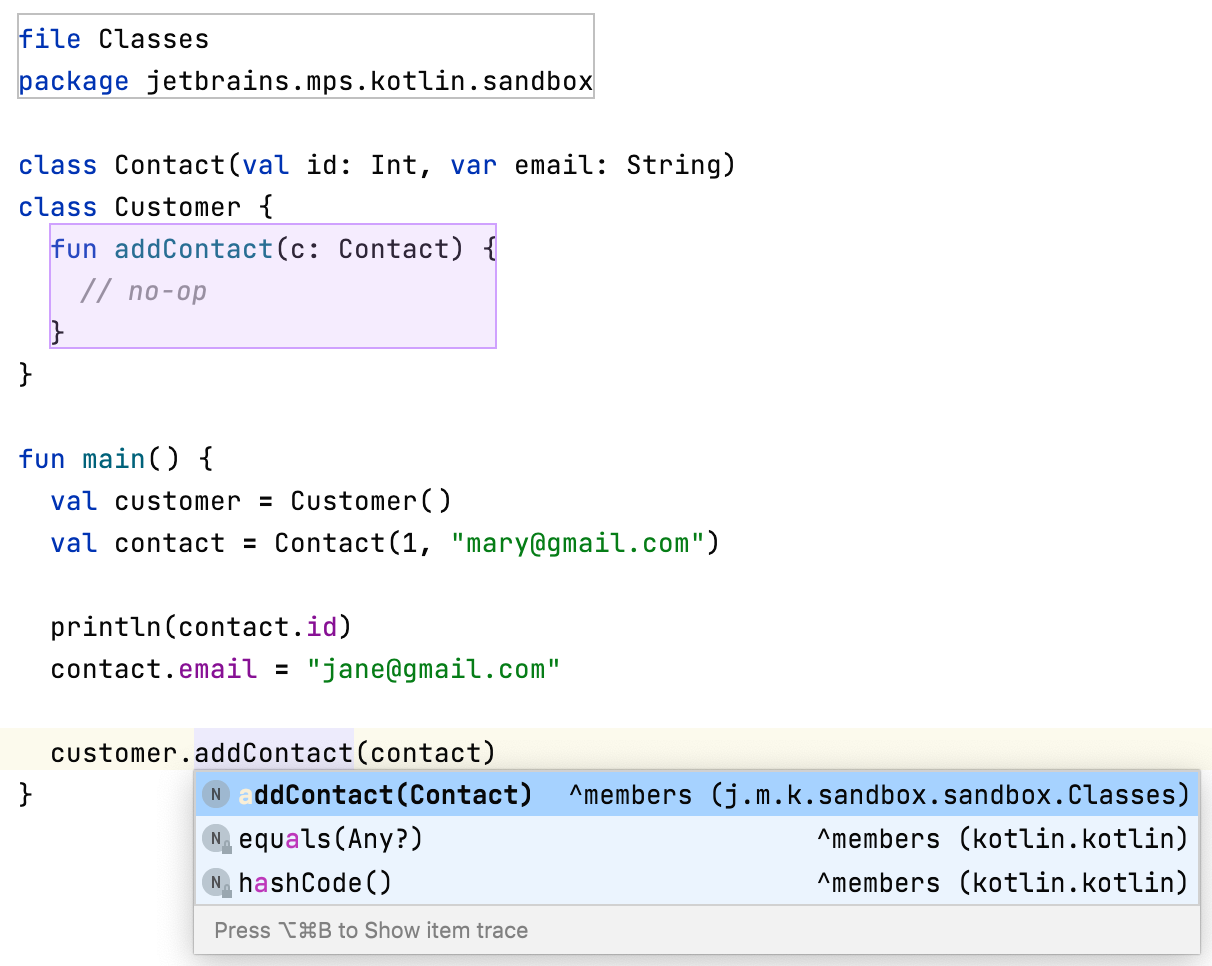Click the "package" keyword in the header
The width and height of the screenshot is (1212, 966).
(74, 82)
